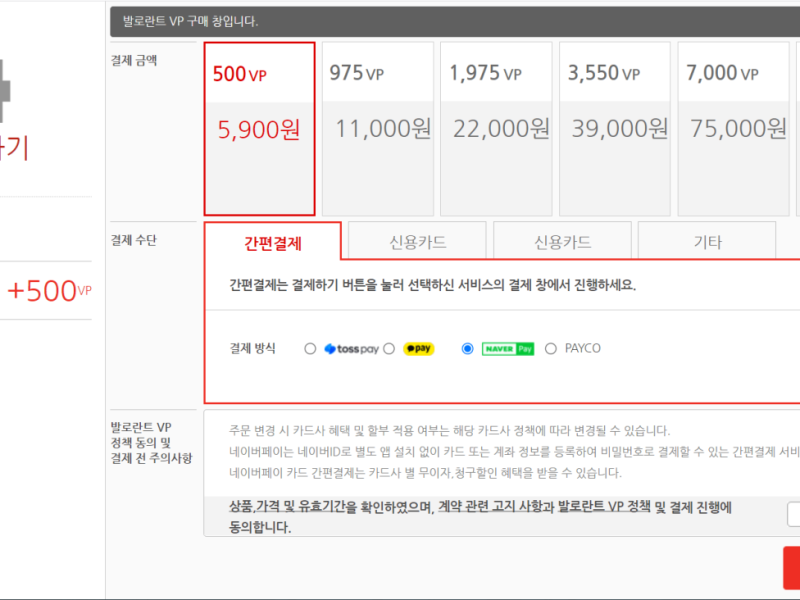Click the PAYCO label

[583, 348]
